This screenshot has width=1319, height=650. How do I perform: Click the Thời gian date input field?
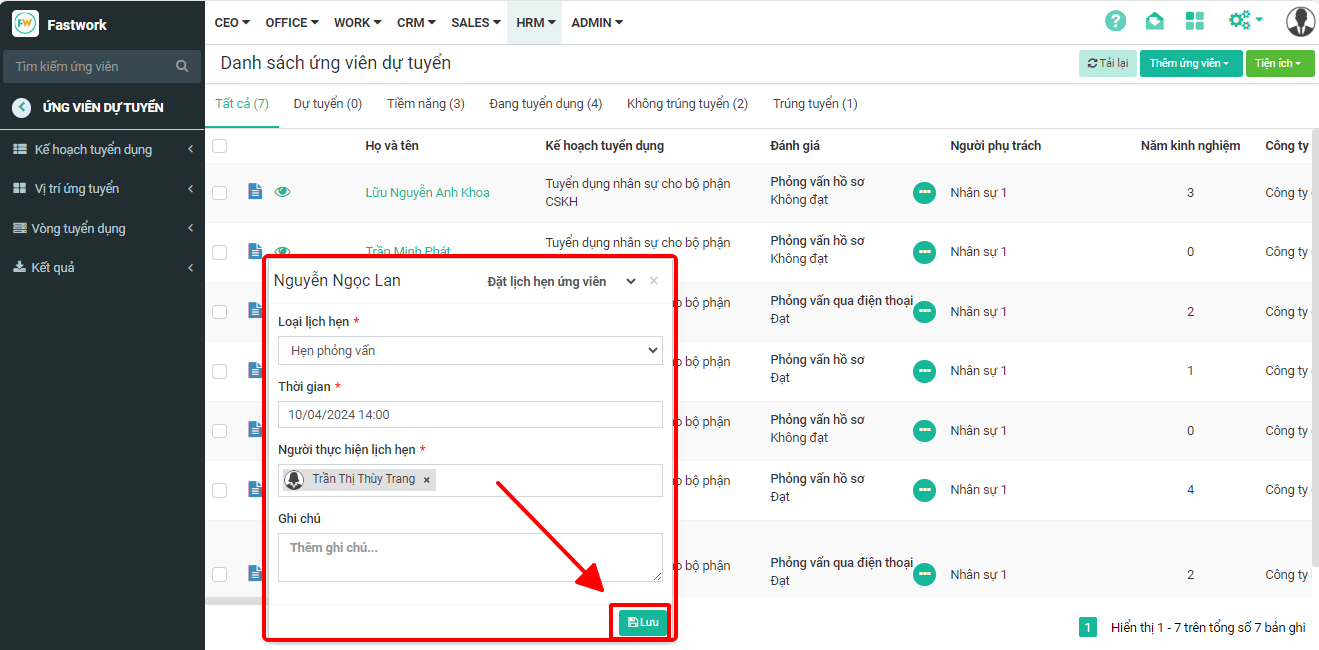pos(470,414)
